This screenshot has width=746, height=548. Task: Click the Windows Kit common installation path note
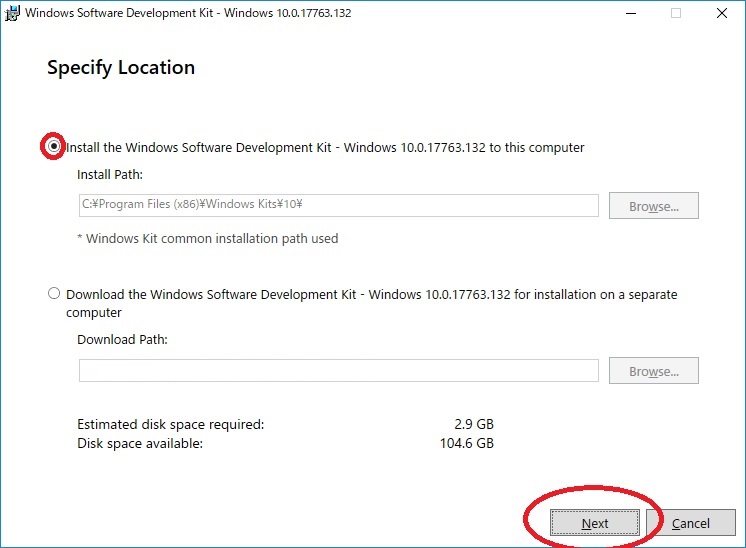(x=207, y=238)
